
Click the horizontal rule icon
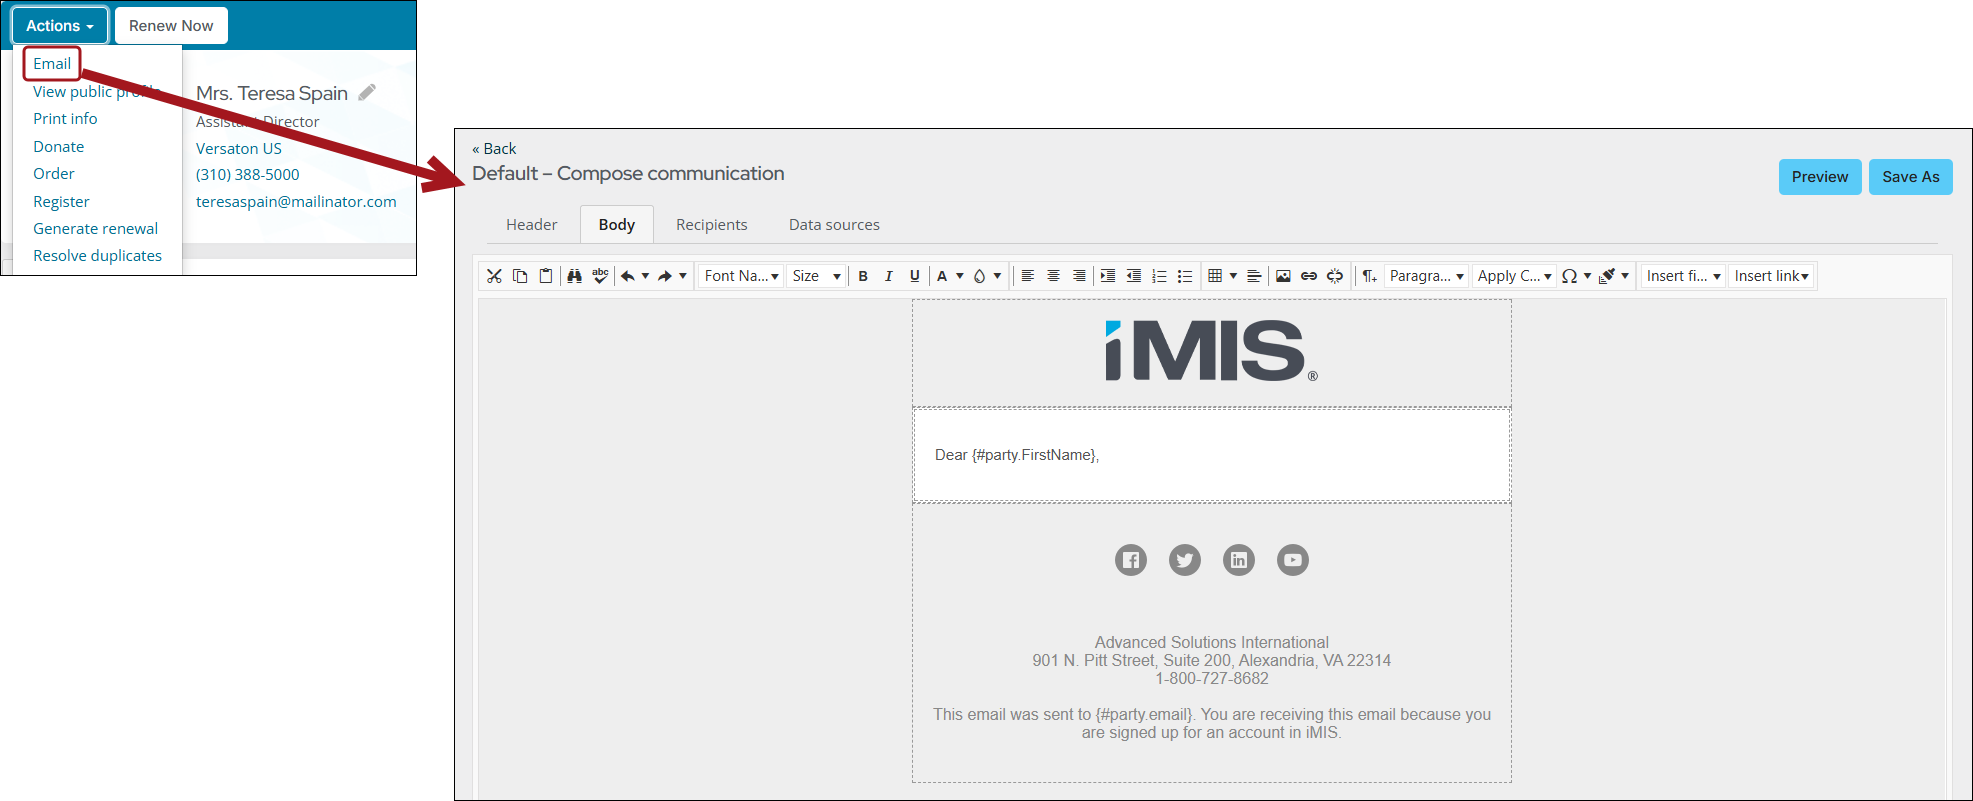(x=1254, y=276)
